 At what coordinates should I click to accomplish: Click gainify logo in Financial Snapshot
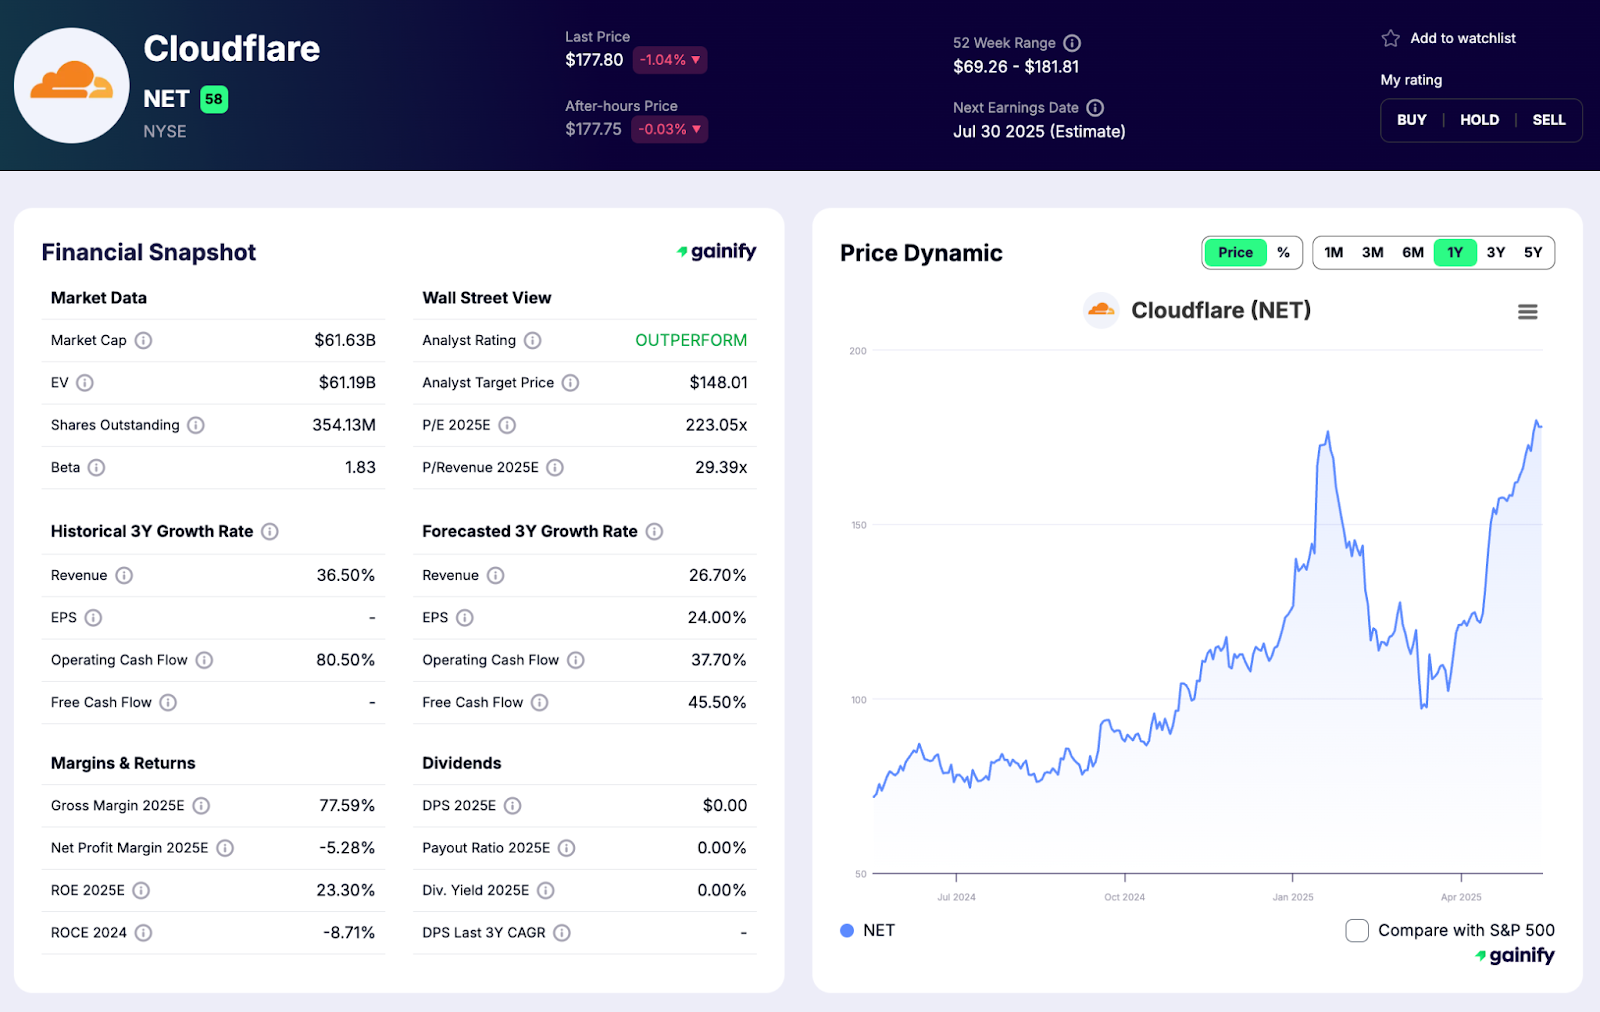point(716,252)
